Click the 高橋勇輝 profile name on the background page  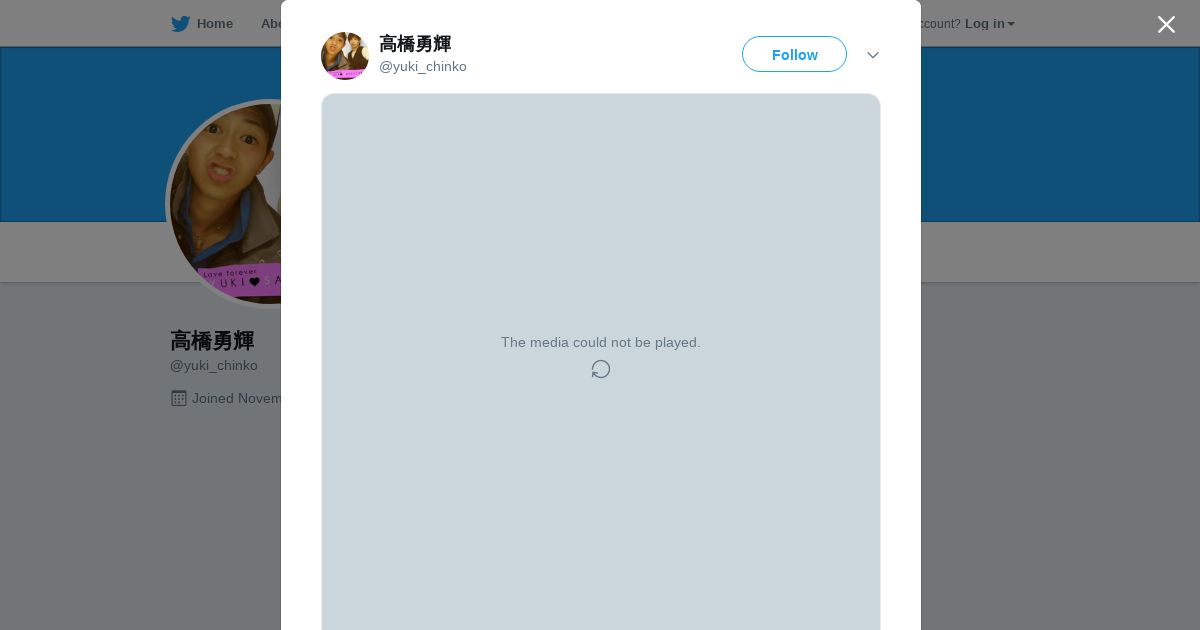(212, 341)
